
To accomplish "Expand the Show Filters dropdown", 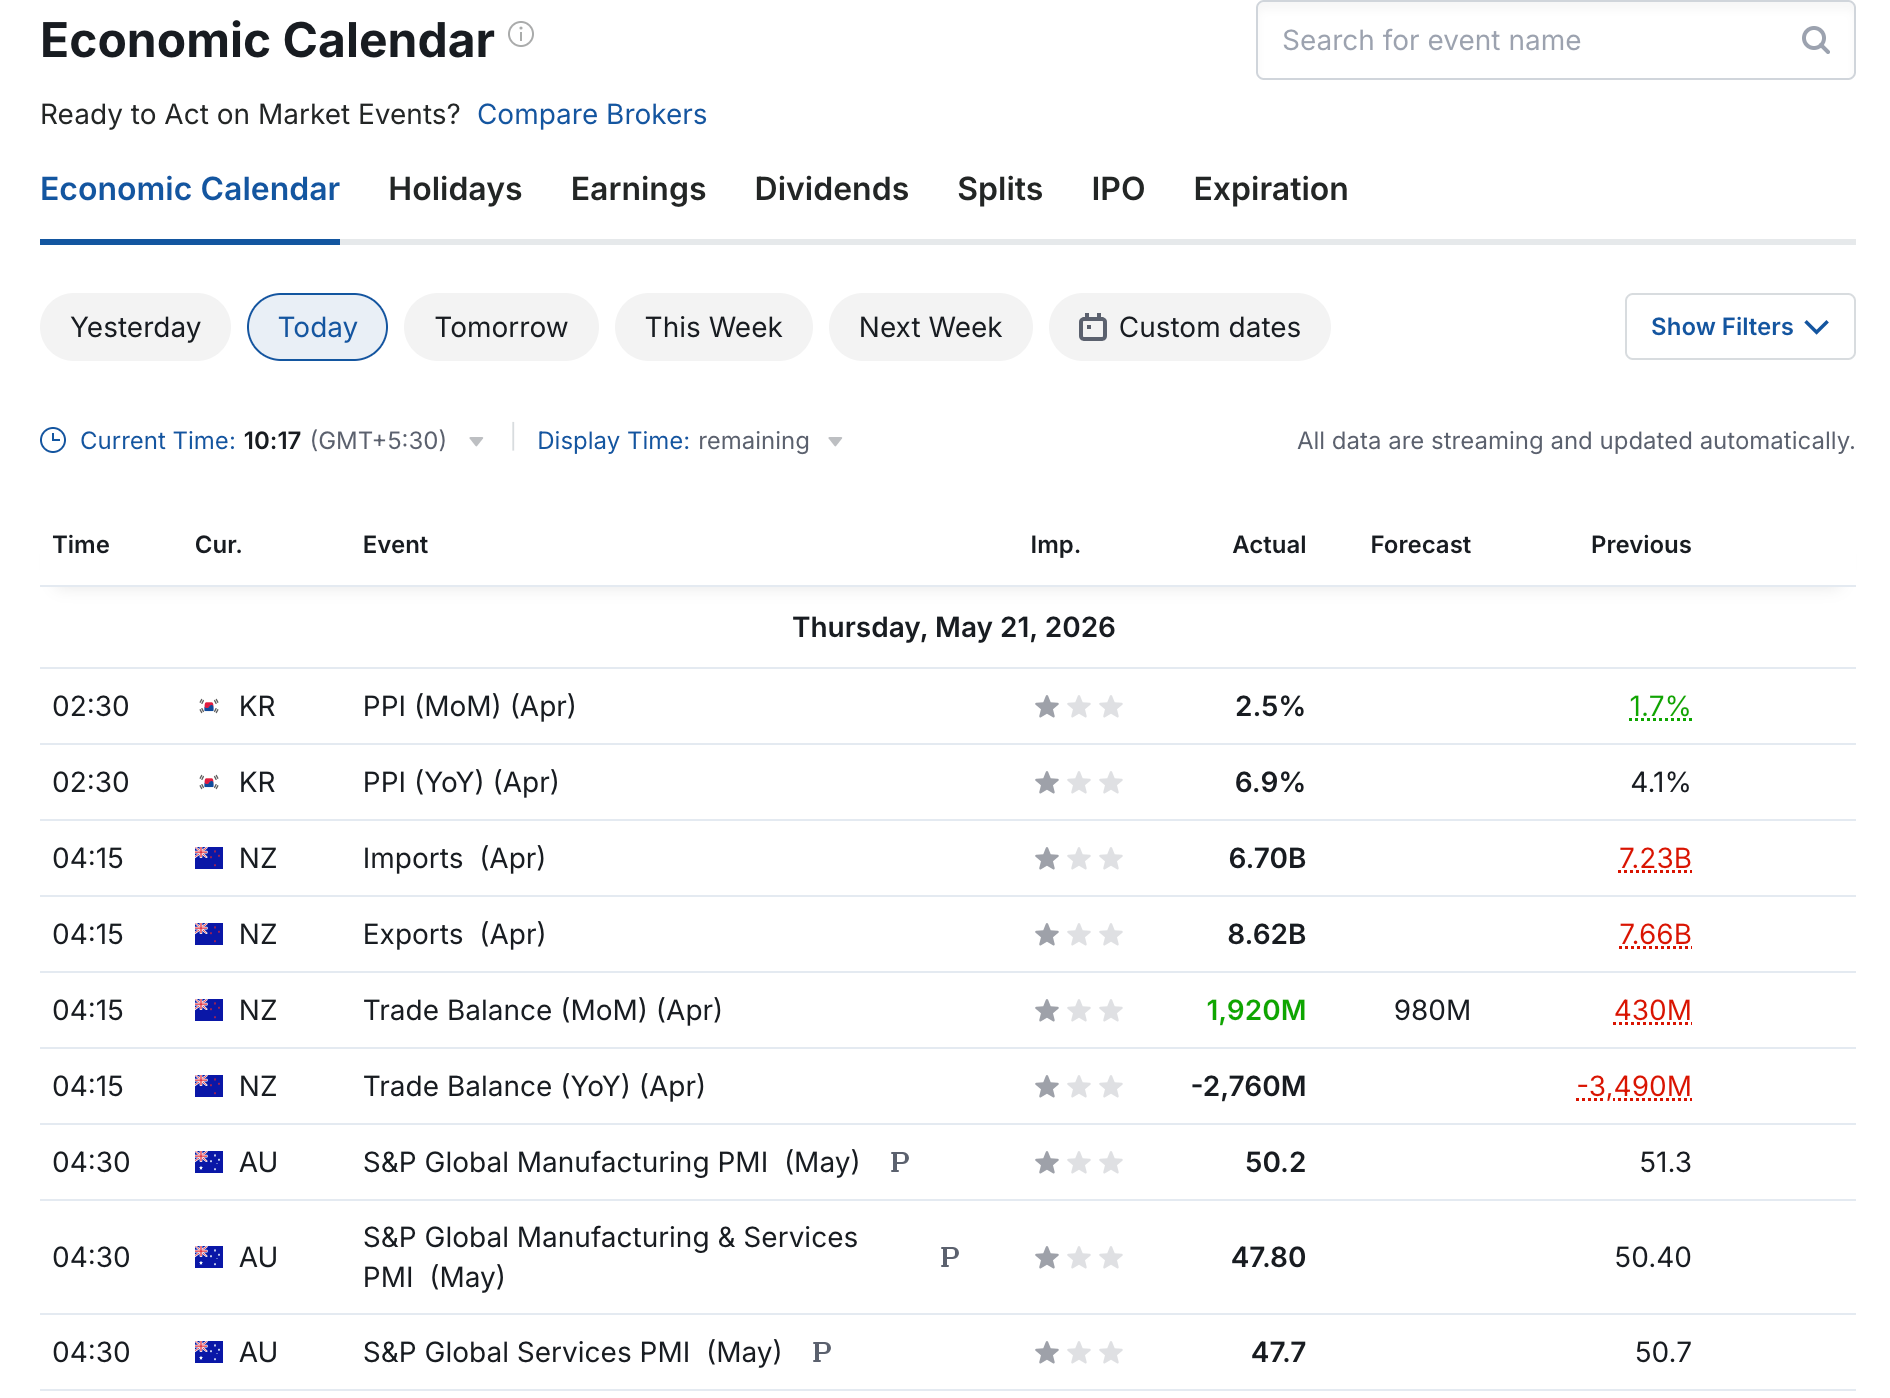I will [1740, 326].
